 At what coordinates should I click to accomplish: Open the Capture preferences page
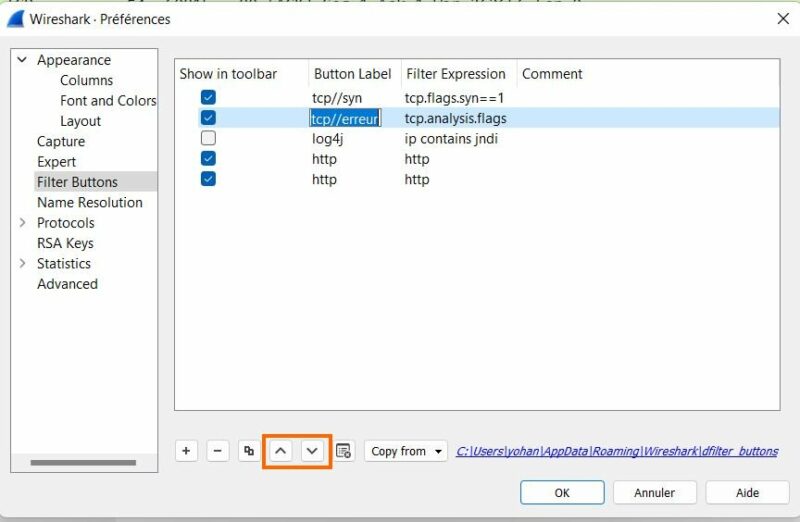[x=61, y=141]
